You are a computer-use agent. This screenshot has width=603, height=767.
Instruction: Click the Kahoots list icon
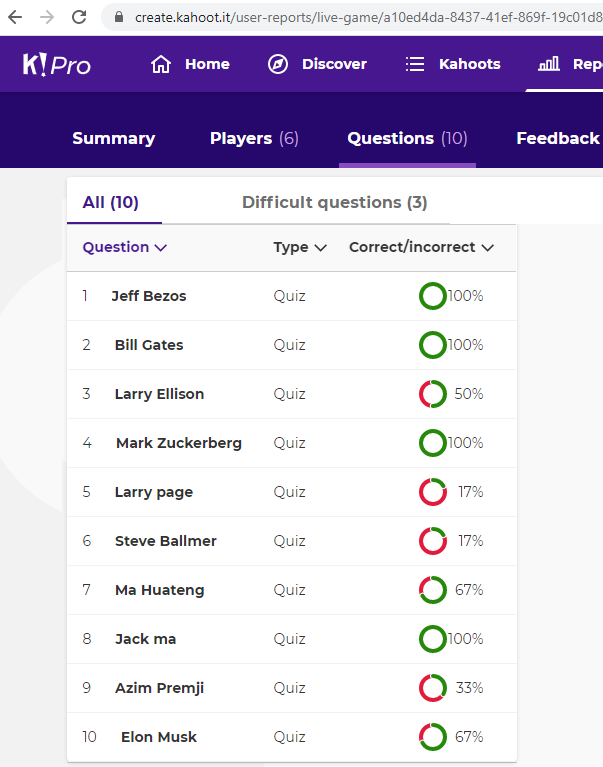coord(415,64)
